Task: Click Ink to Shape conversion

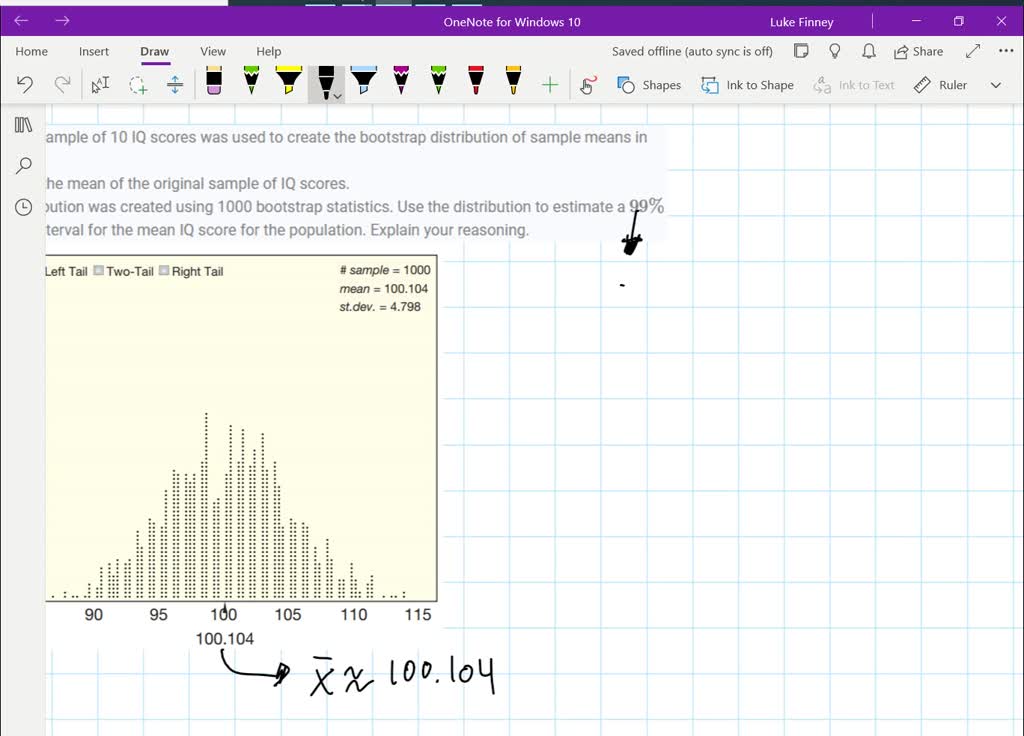Action: pyautogui.click(x=747, y=85)
